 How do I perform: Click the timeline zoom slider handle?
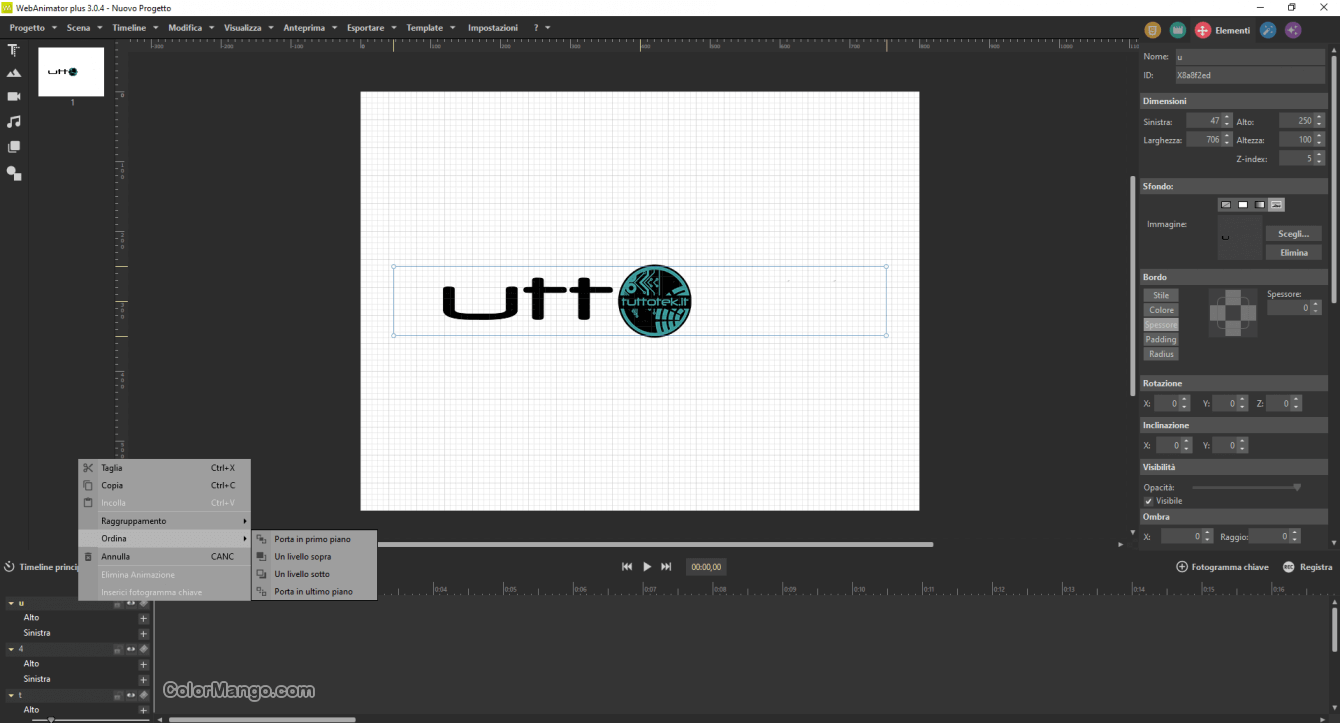click(50, 719)
